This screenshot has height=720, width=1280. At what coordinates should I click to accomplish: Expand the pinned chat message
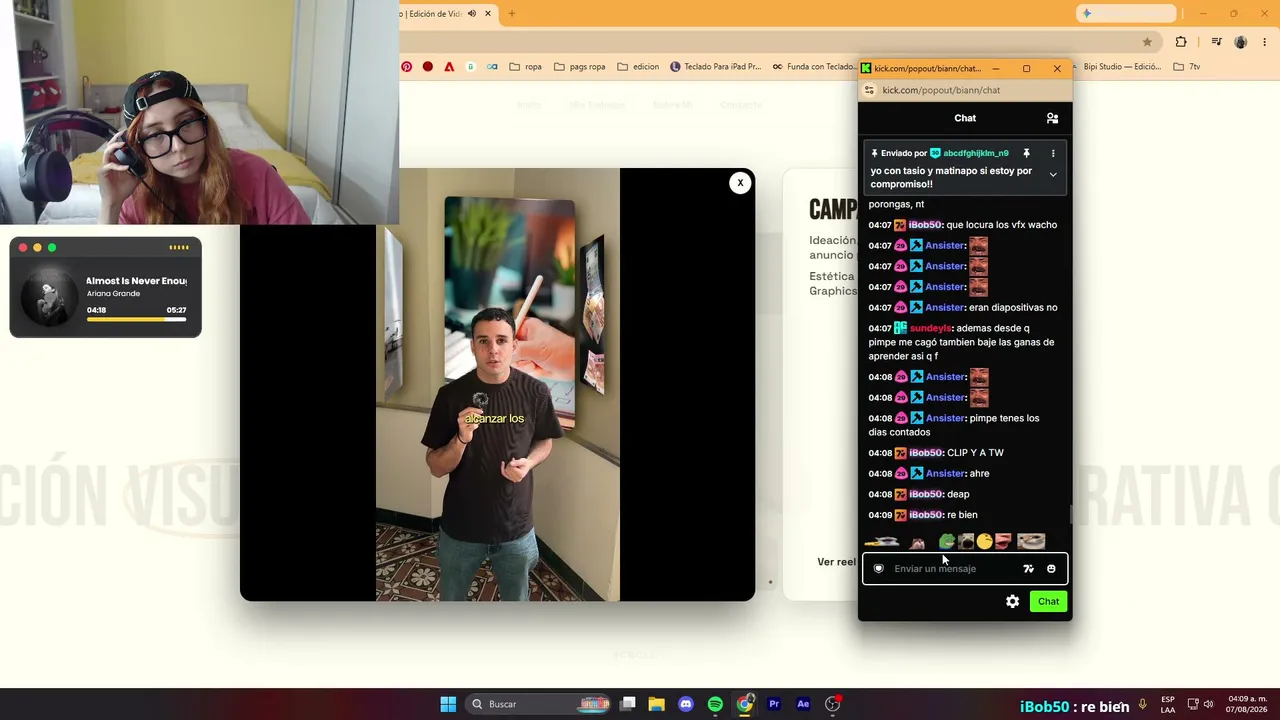click(1053, 175)
